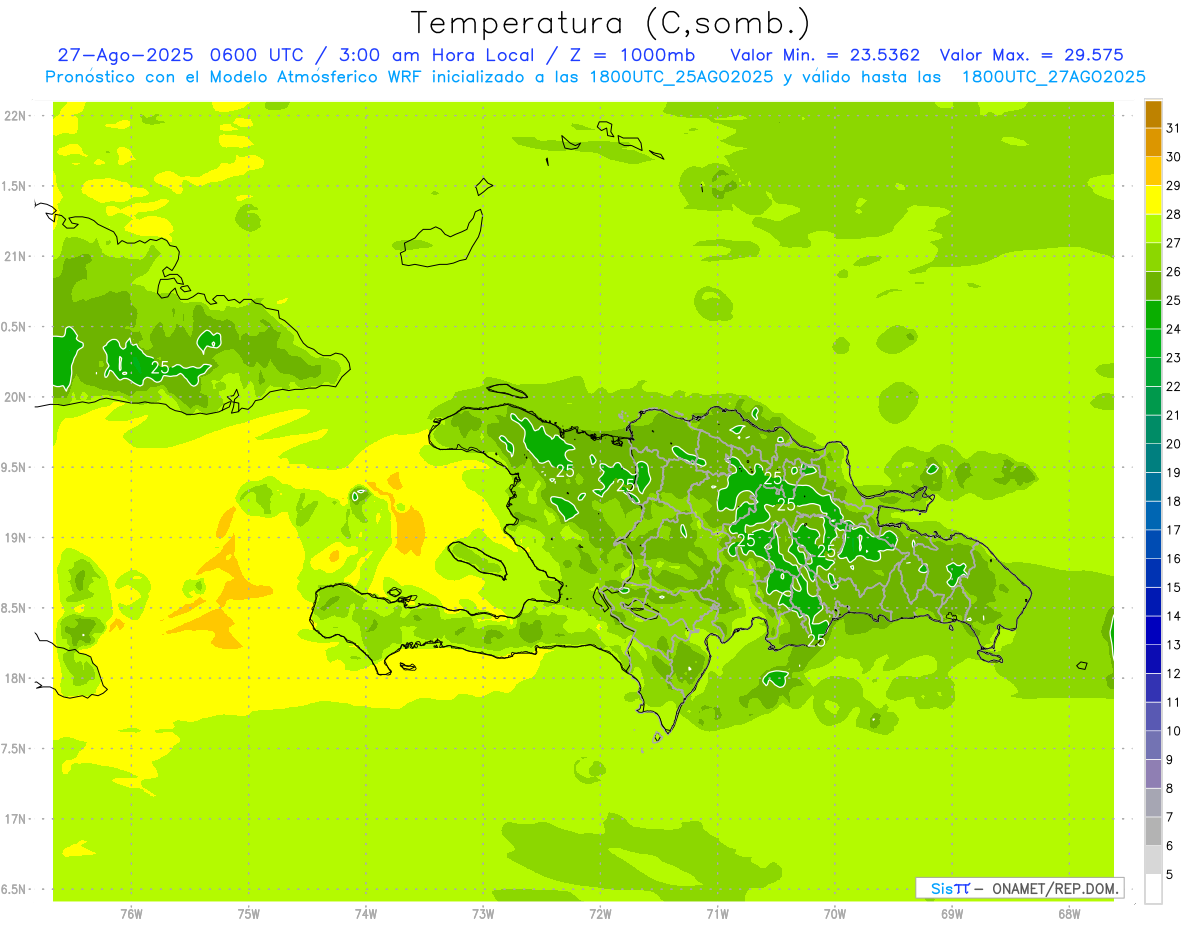Screen dimensions: 1200x927
Task: Click the "21N" latitude label
Action: coord(16,257)
